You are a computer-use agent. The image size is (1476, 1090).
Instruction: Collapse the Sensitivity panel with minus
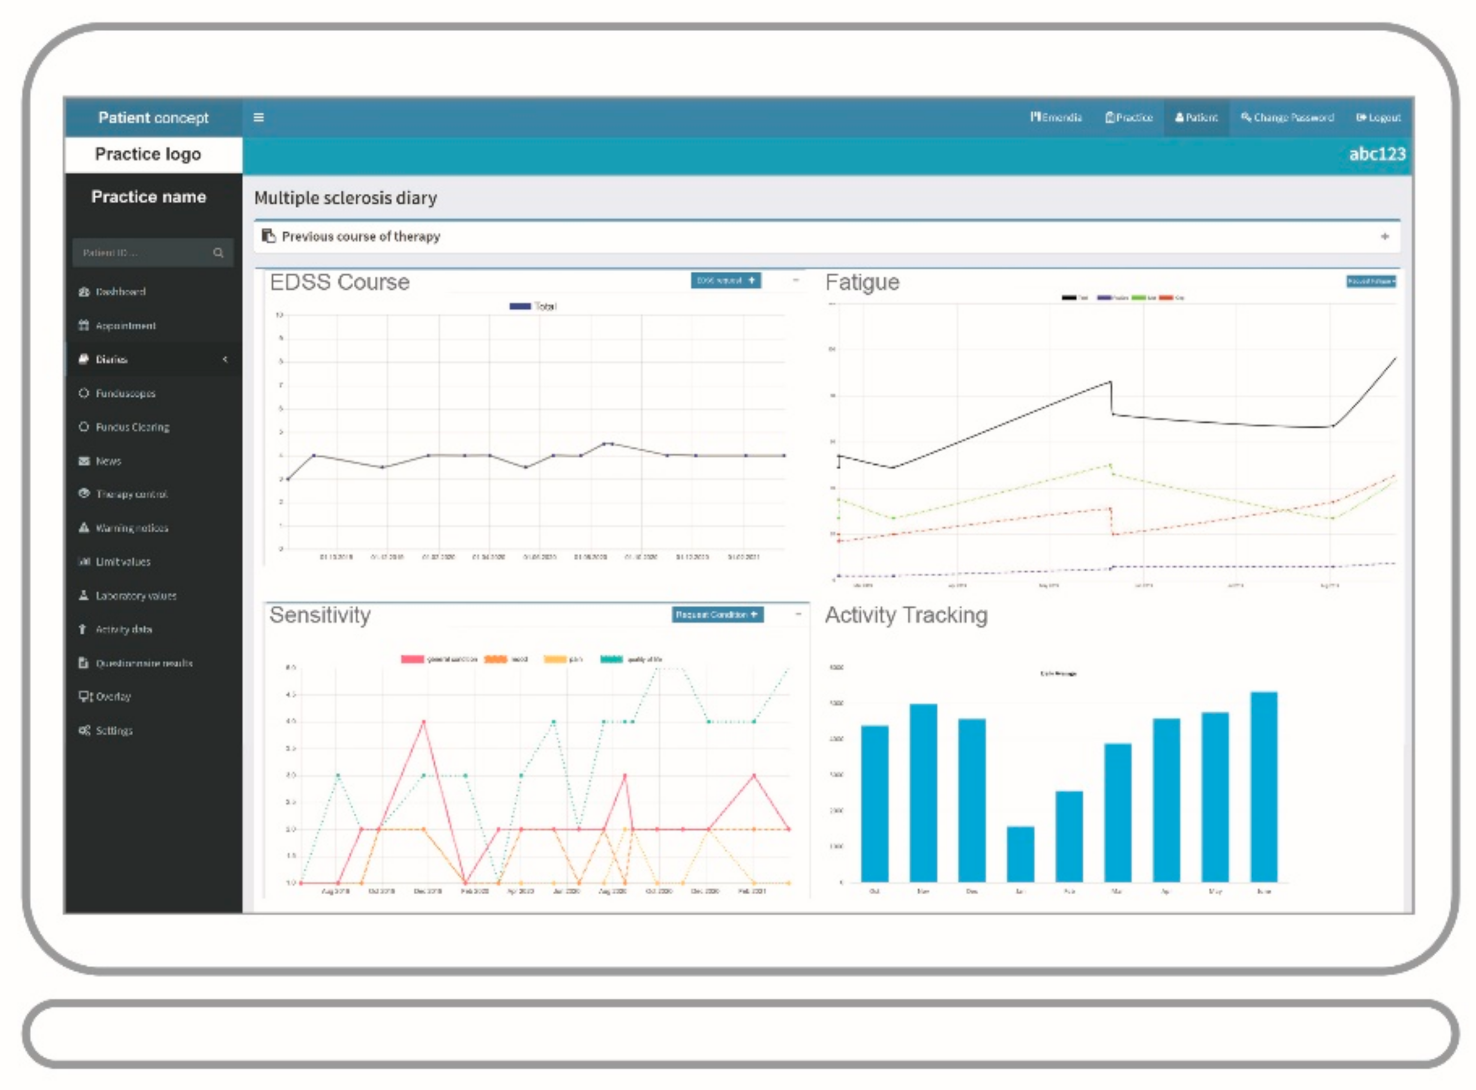pyautogui.click(x=797, y=614)
